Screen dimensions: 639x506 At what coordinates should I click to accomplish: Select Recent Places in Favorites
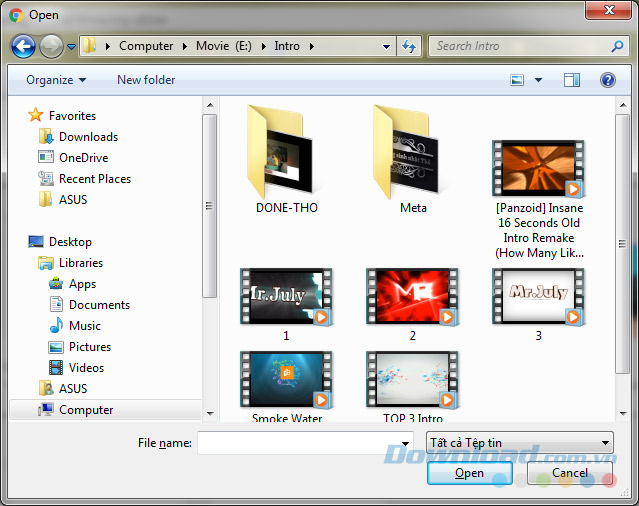[94, 179]
